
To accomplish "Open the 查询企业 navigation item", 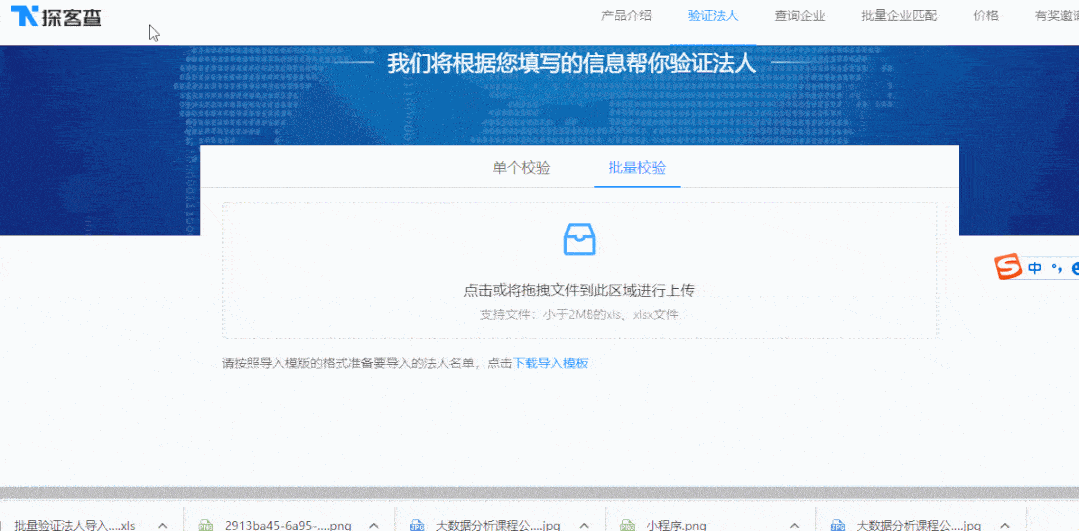I will [x=800, y=16].
